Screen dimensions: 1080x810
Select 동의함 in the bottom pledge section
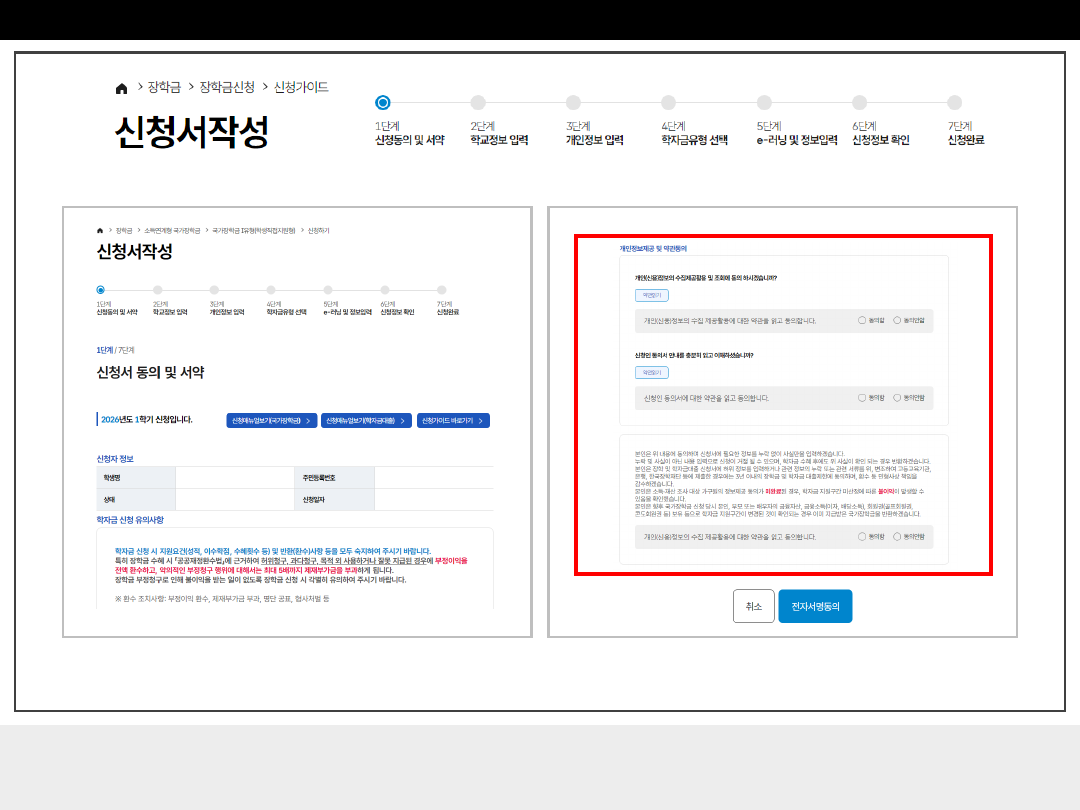click(863, 537)
